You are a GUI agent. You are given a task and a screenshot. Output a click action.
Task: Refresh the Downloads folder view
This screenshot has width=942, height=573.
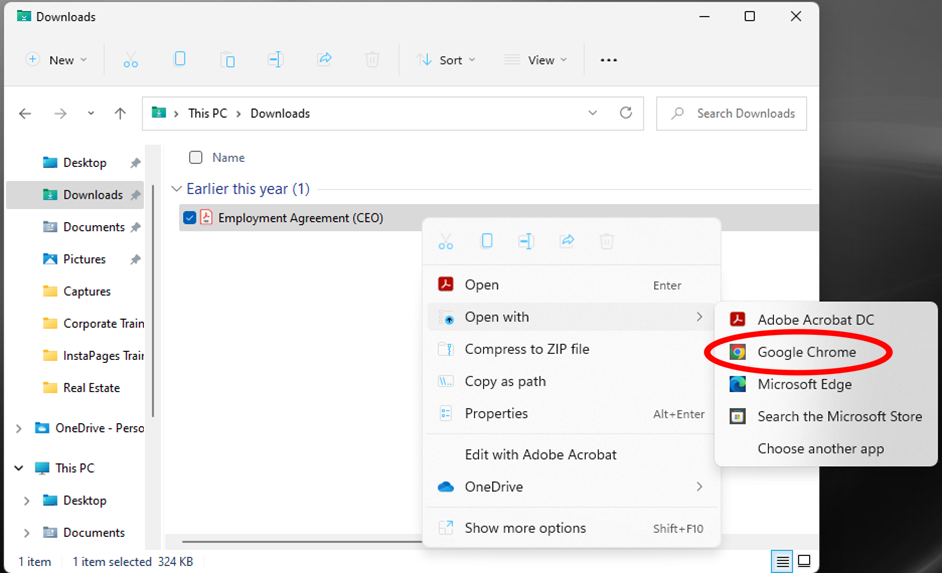point(626,113)
